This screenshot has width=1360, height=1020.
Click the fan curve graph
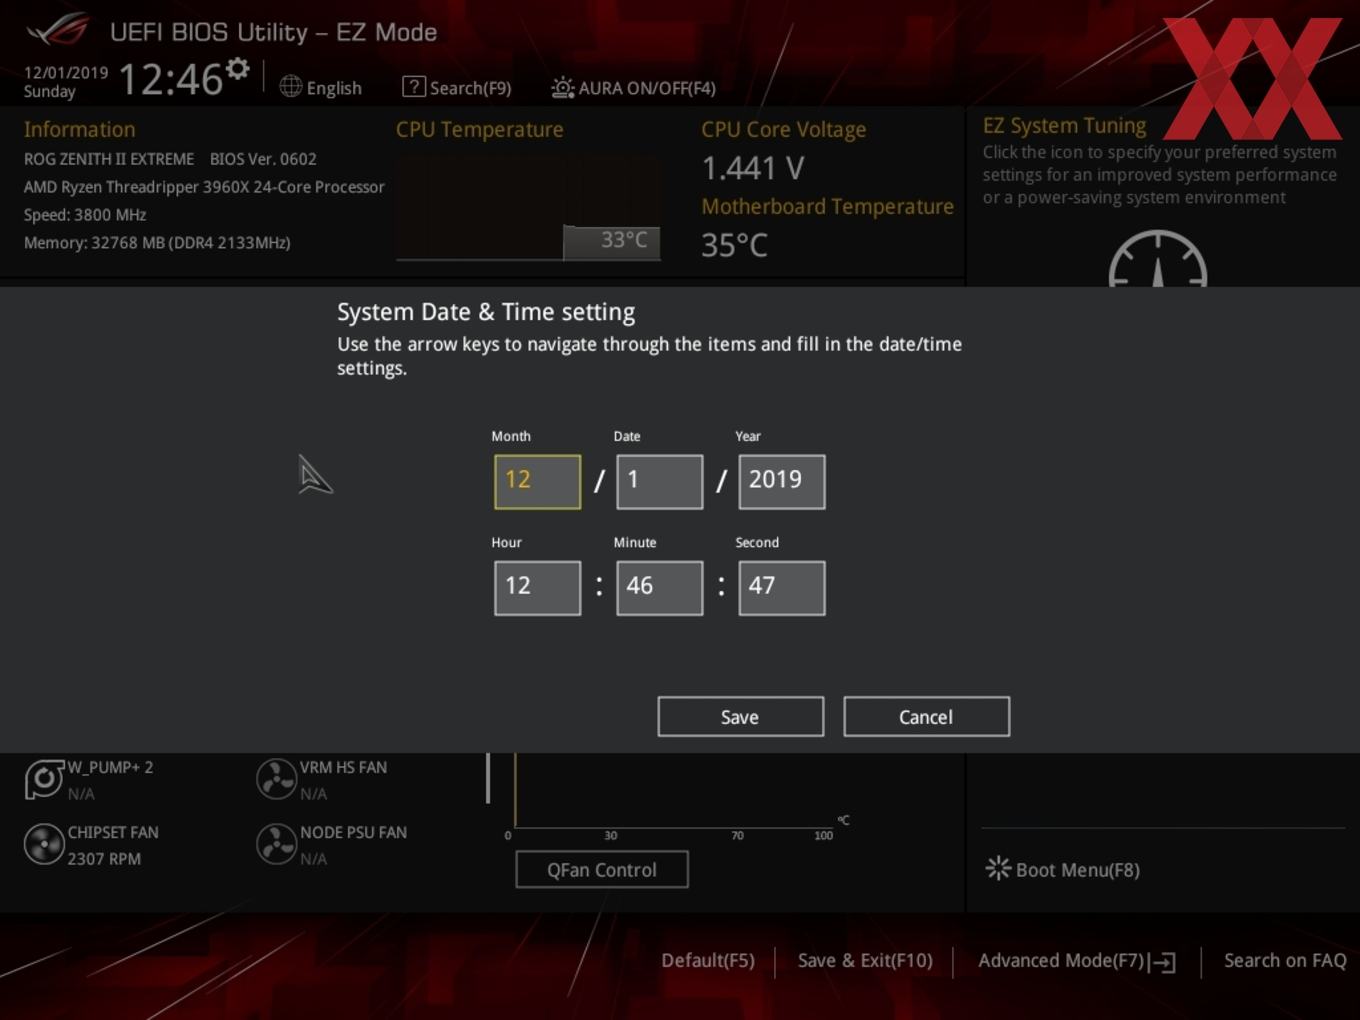coord(675,792)
